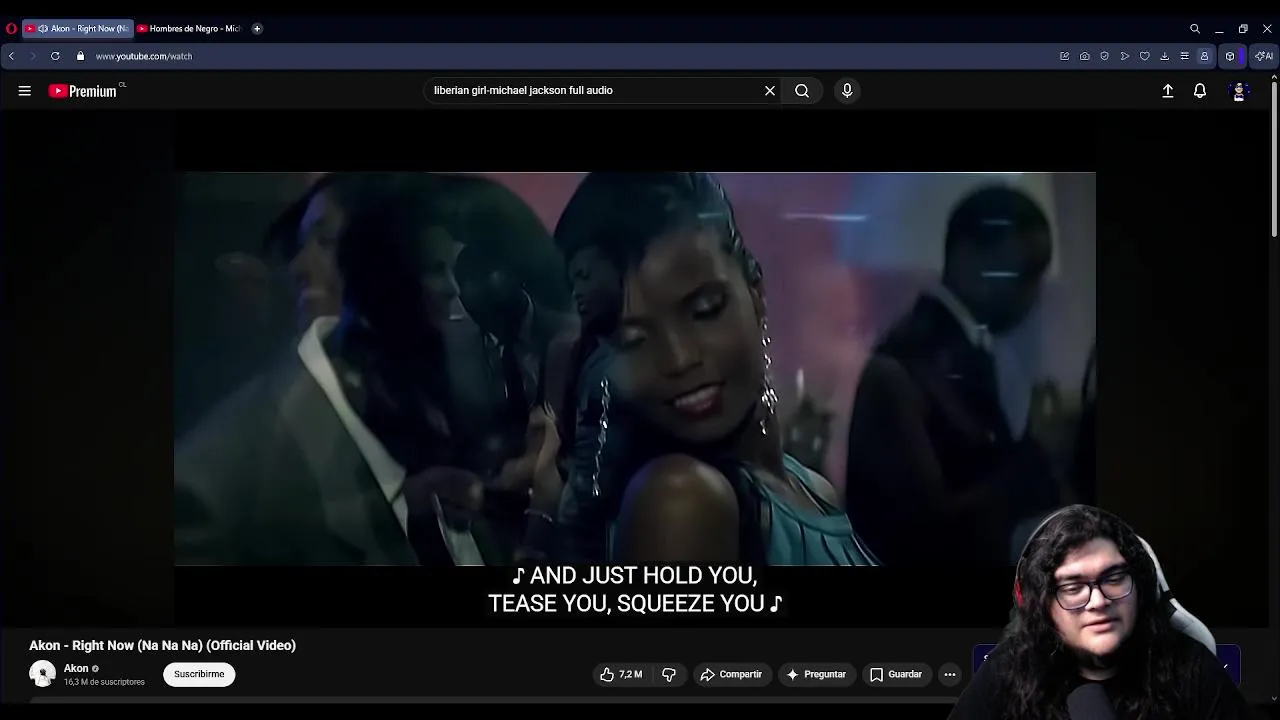Viewport: 1280px width, 720px height.
Task: Click the video player to pause
Action: (635, 369)
